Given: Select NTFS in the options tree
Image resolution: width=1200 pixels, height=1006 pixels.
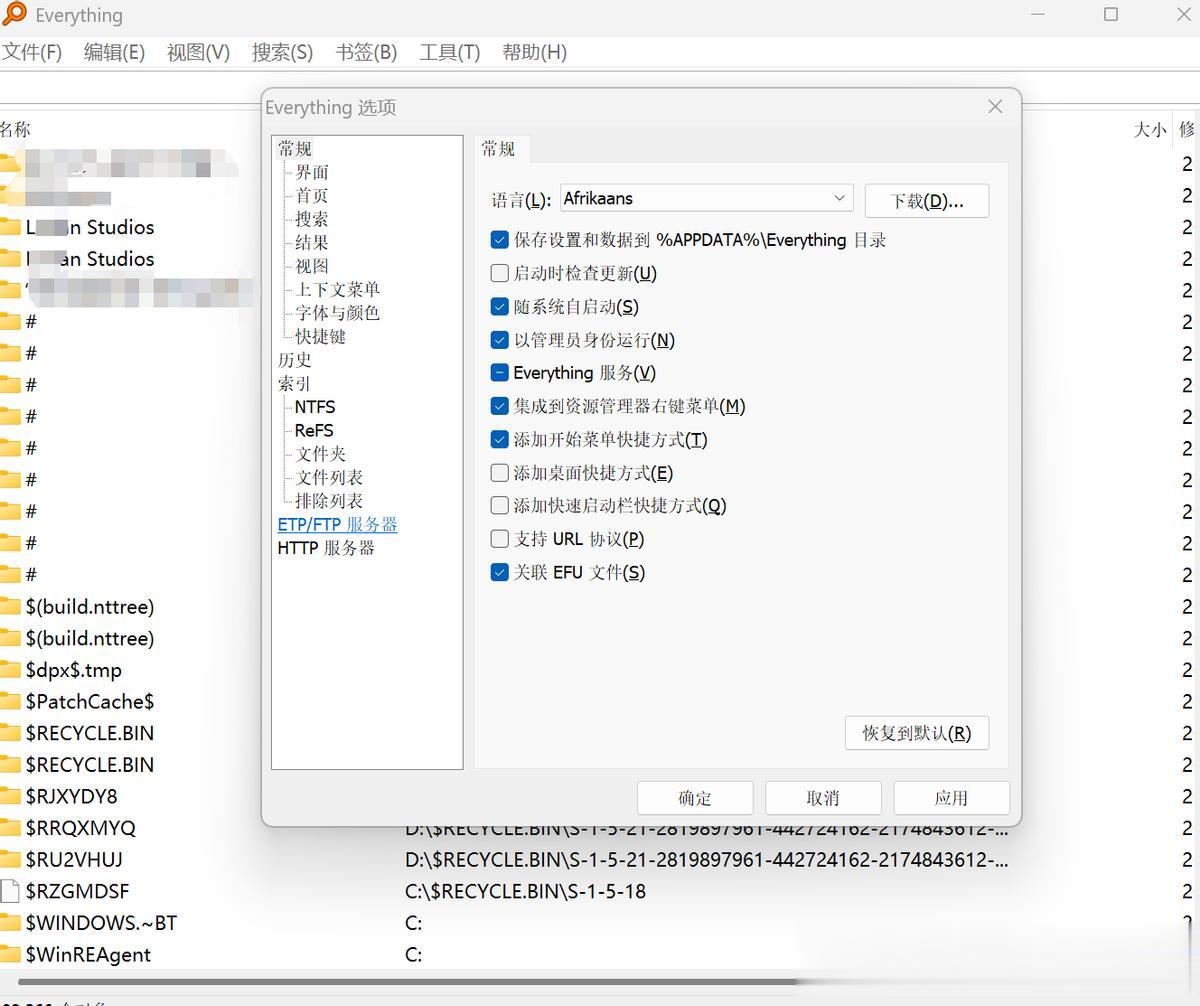Looking at the screenshot, I should pos(315,407).
